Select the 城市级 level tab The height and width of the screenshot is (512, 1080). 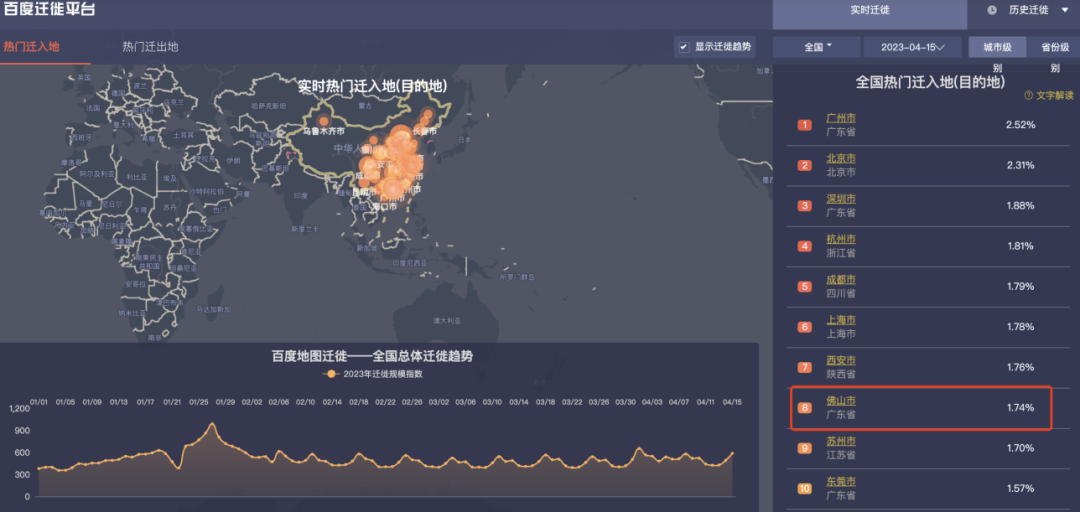[997, 47]
